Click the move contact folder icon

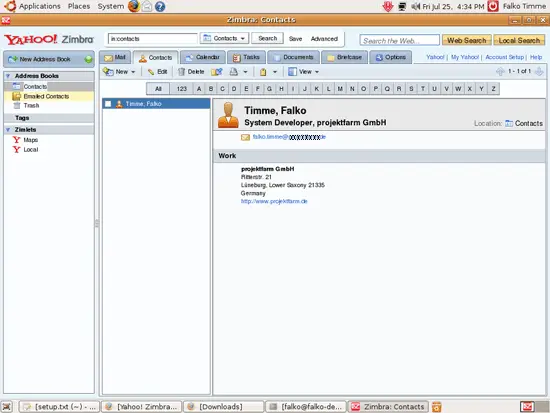217,72
